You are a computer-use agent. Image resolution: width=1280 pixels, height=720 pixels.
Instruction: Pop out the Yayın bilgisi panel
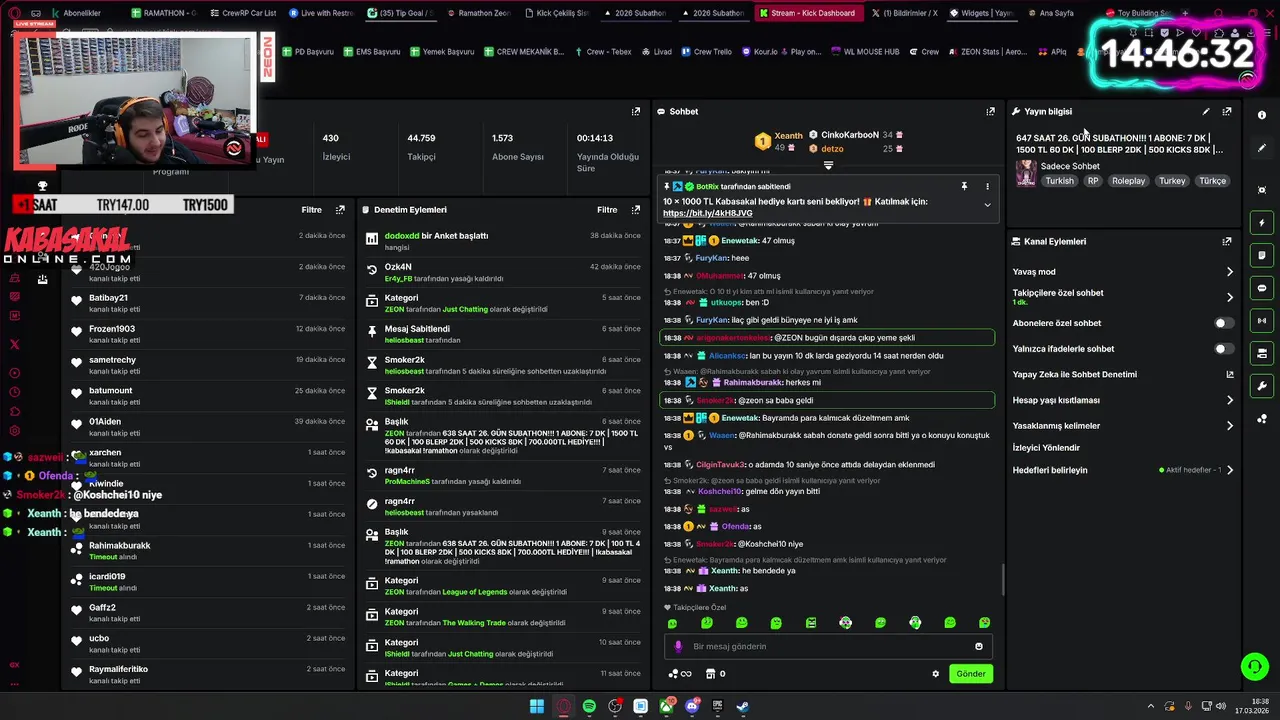click(1227, 112)
